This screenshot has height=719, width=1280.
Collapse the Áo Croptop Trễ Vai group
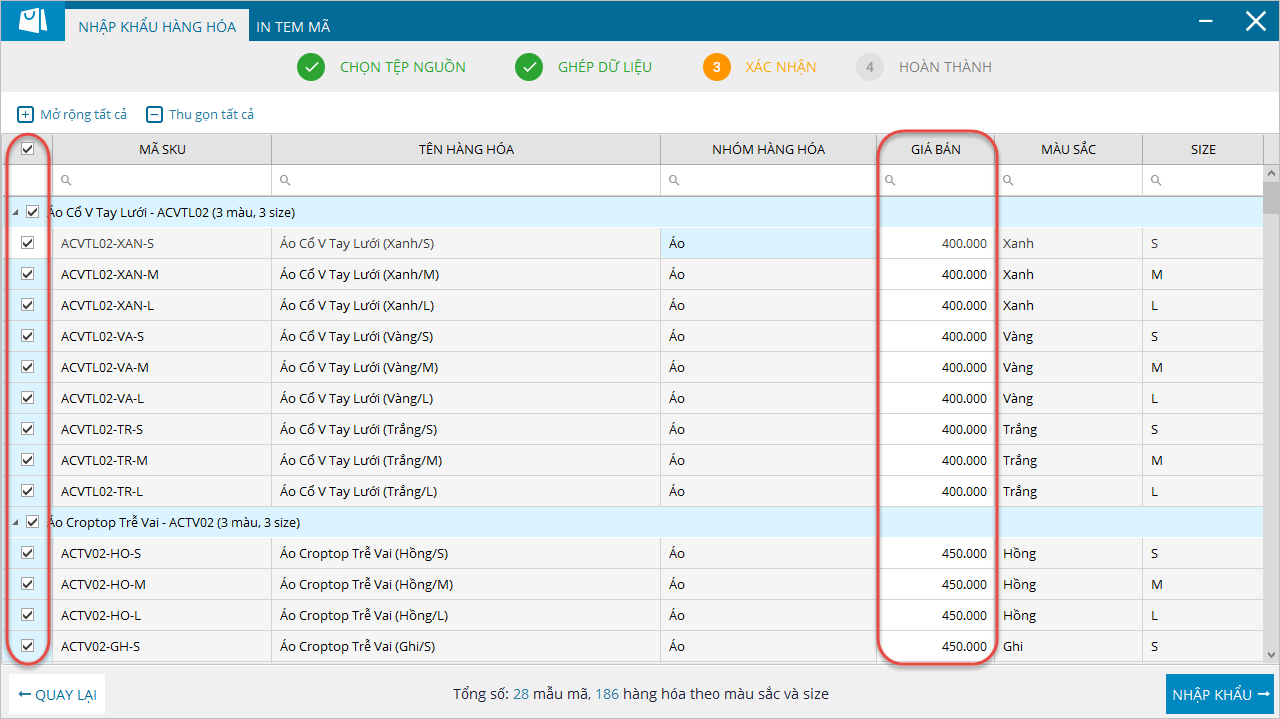click(15, 523)
